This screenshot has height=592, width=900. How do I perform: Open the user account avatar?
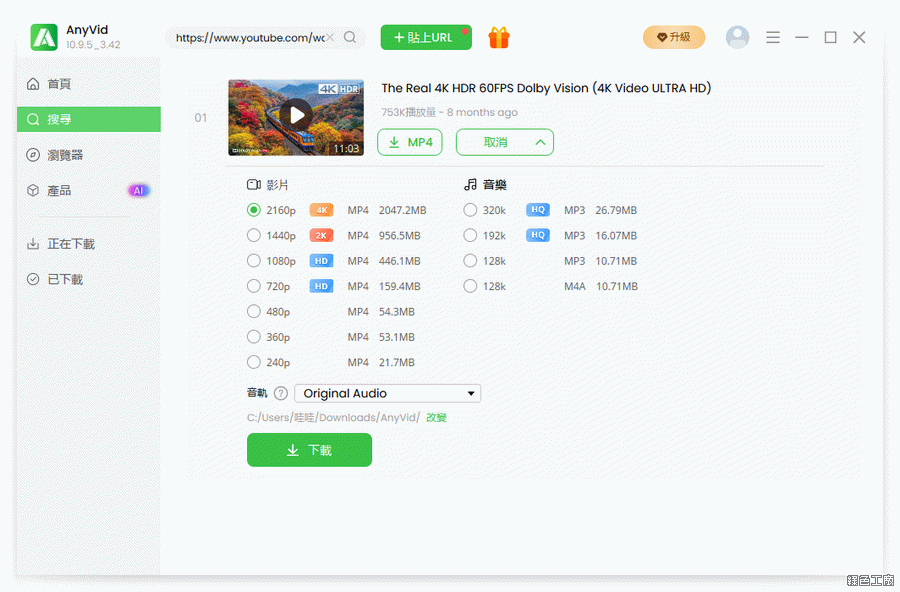tap(737, 38)
